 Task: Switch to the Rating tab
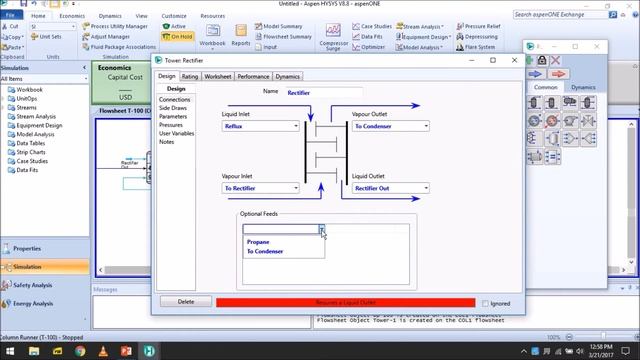190,76
